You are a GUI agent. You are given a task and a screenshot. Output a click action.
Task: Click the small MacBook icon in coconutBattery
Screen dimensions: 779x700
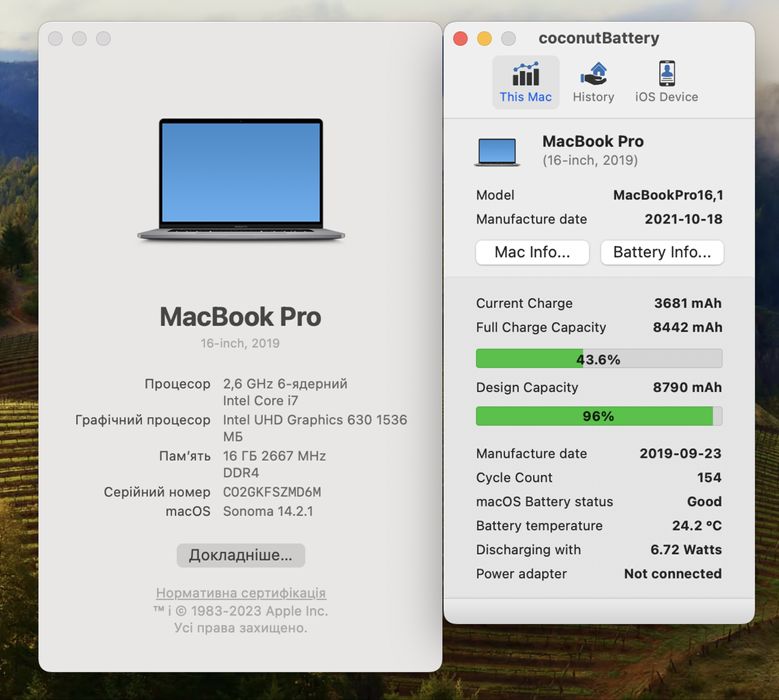[x=497, y=152]
